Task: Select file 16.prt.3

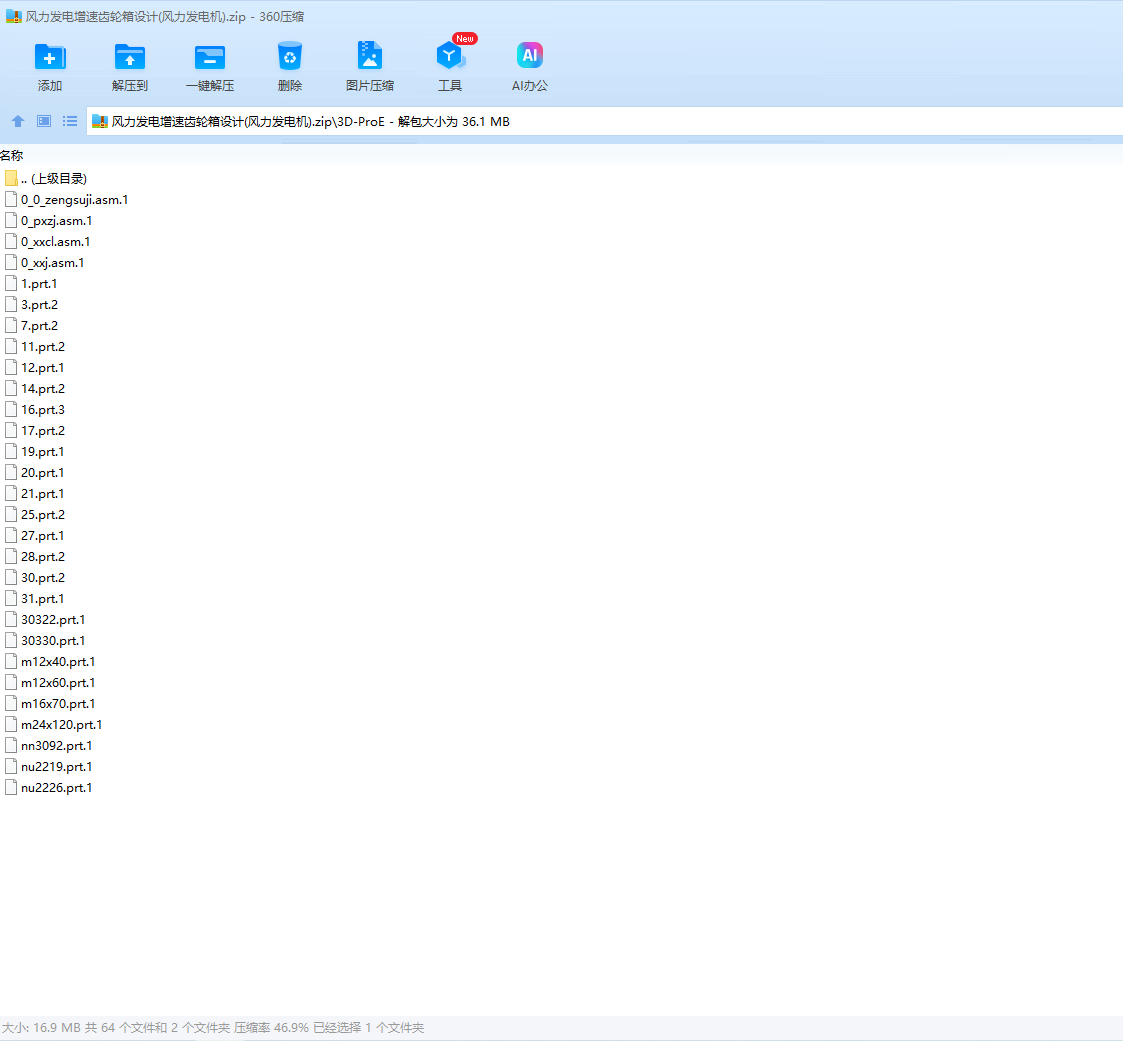Action: click(43, 410)
